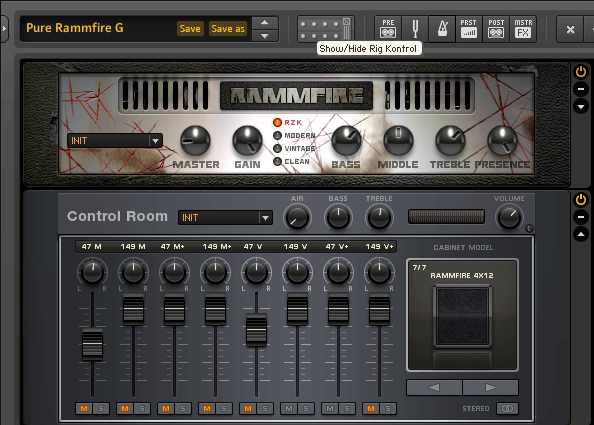This screenshot has width=594, height=425.
Task: Show the PRST preset volume icon
Action: 469,29
